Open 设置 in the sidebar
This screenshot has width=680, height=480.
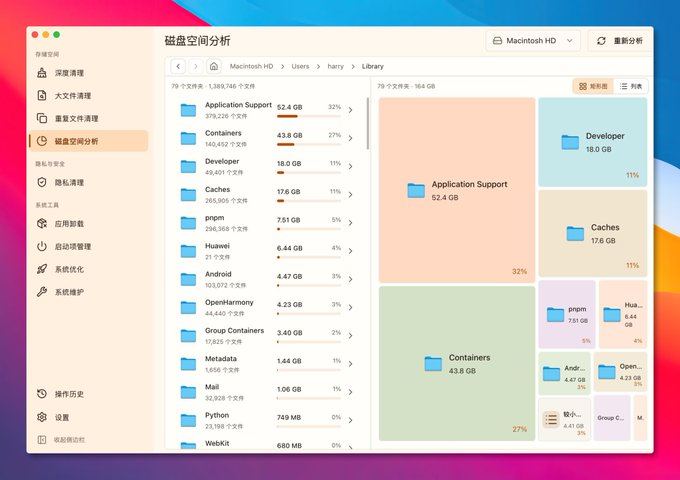(x=88, y=417)
